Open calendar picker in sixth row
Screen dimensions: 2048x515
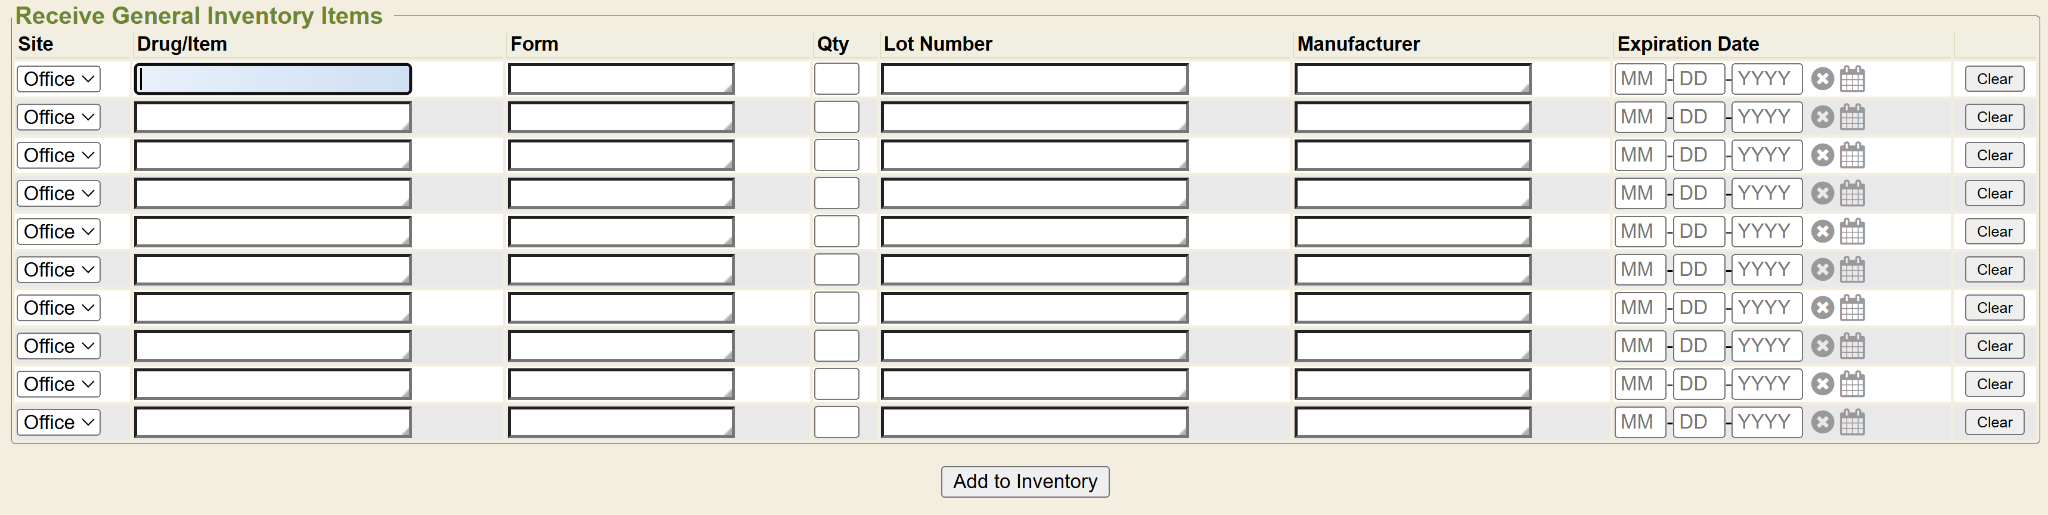[x=1852, y=270]
